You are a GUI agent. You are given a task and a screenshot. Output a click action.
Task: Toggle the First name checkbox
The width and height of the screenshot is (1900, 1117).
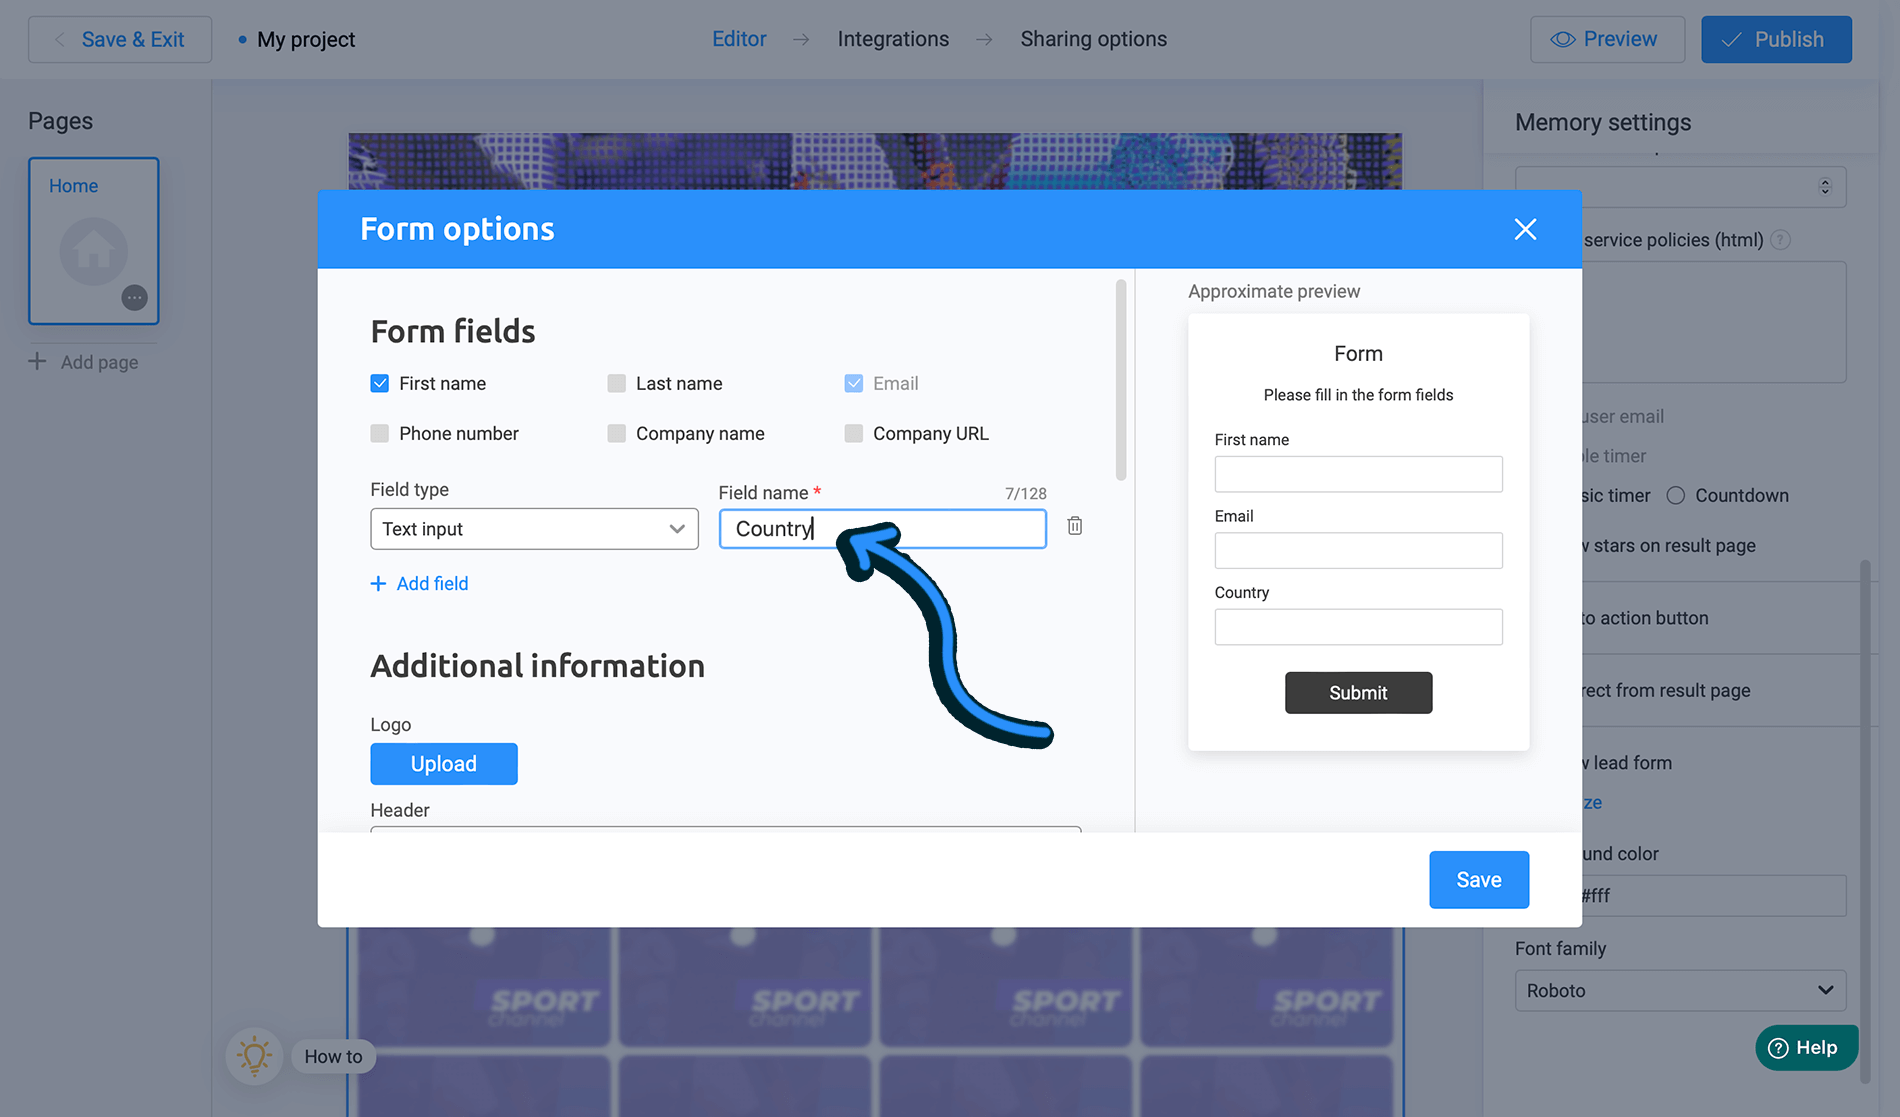pyautogui.click(x=380, y=383)
